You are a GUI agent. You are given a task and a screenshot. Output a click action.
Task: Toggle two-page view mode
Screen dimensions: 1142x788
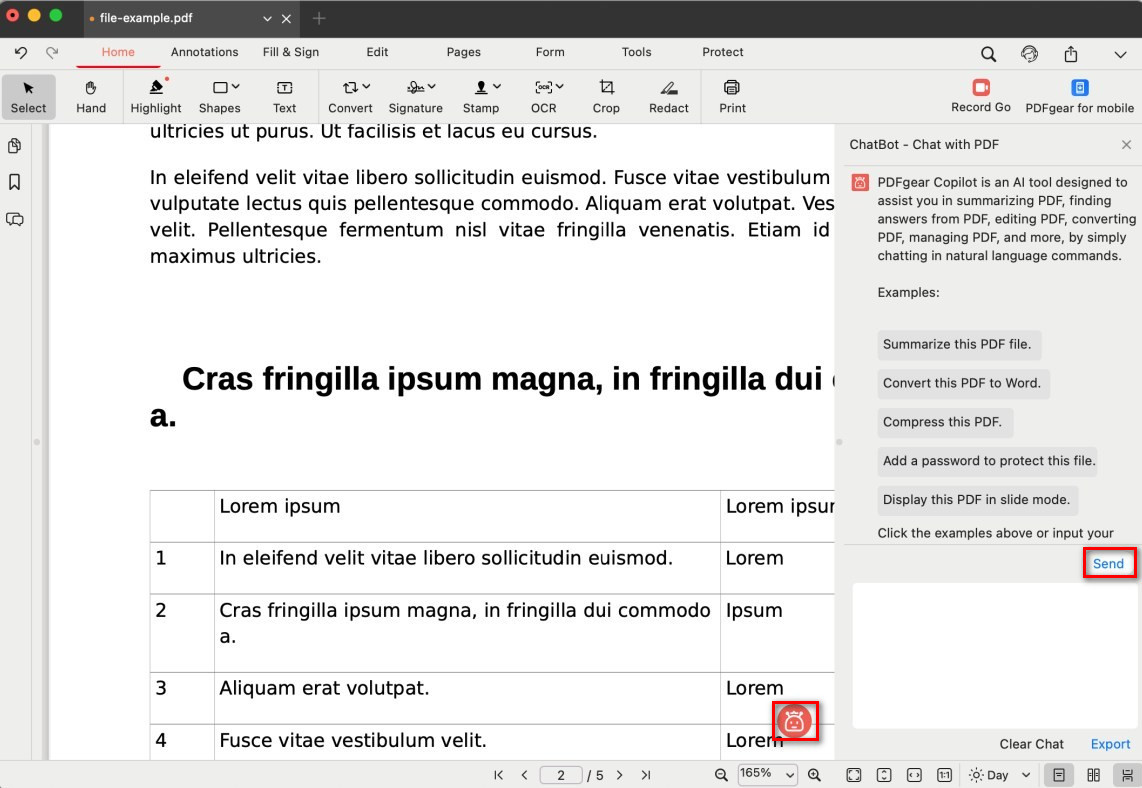coord(1093,775)
